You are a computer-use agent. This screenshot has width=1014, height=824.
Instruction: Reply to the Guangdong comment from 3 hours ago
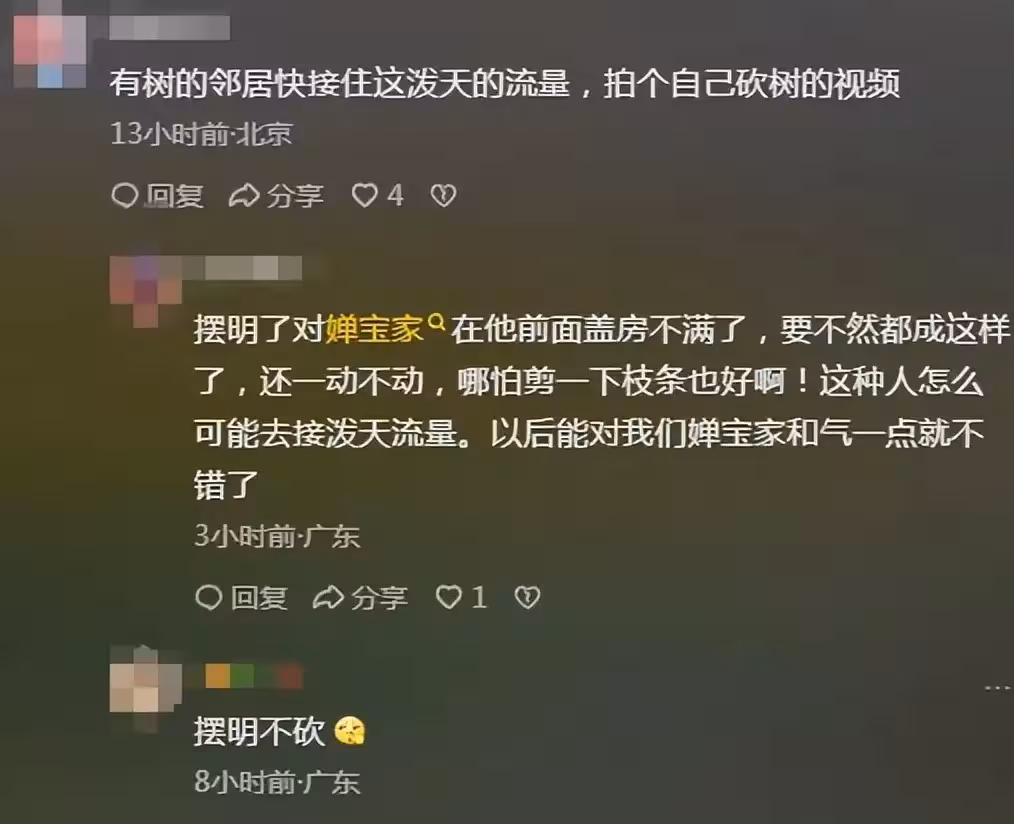pos(241,597)
